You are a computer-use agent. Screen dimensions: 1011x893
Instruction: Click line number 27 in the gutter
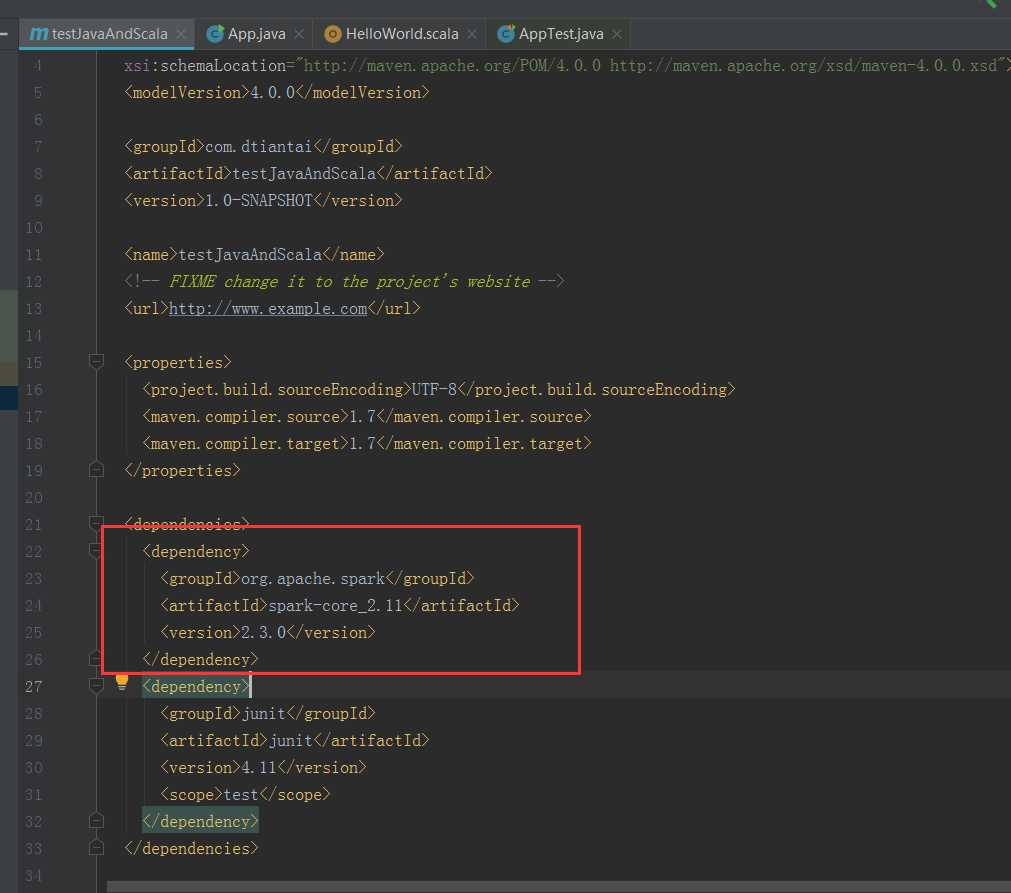pyautogui.click(x=33, y=686)
